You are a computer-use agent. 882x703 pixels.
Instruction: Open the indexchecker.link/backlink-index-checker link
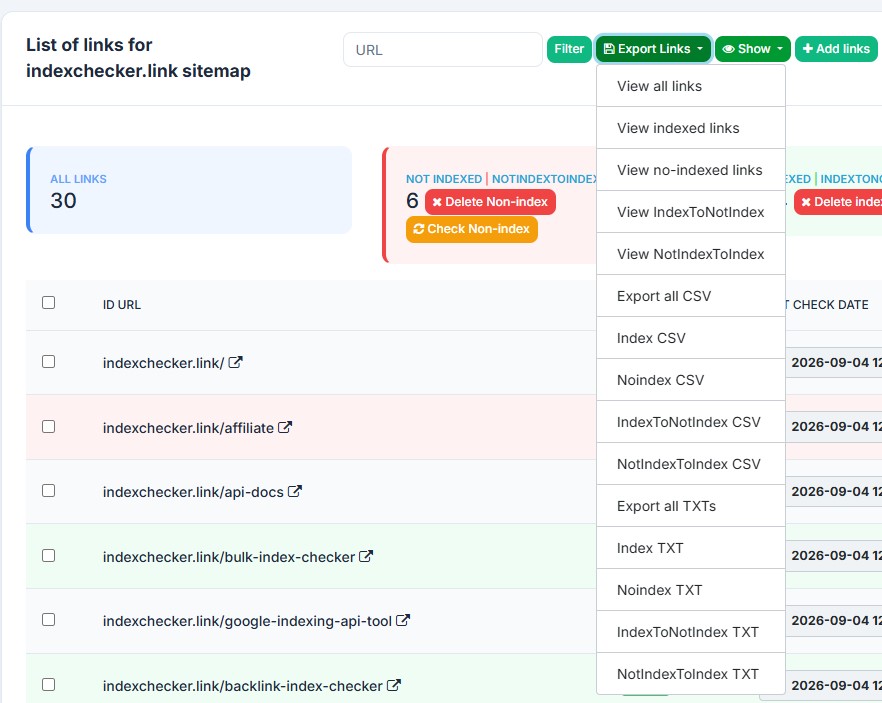(242, 686)
